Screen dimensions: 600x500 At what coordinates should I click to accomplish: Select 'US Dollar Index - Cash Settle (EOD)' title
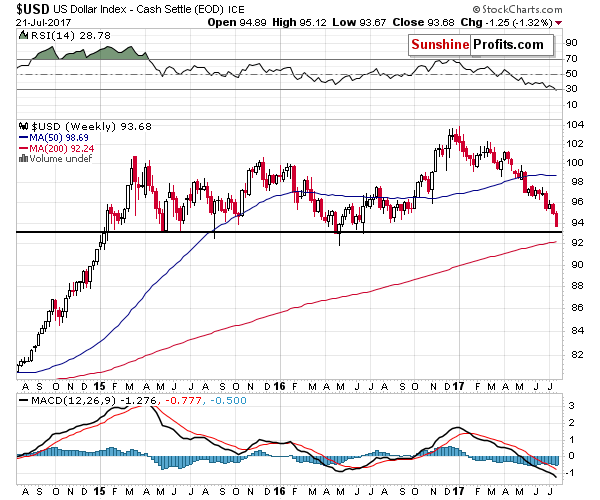coord(138,9)
